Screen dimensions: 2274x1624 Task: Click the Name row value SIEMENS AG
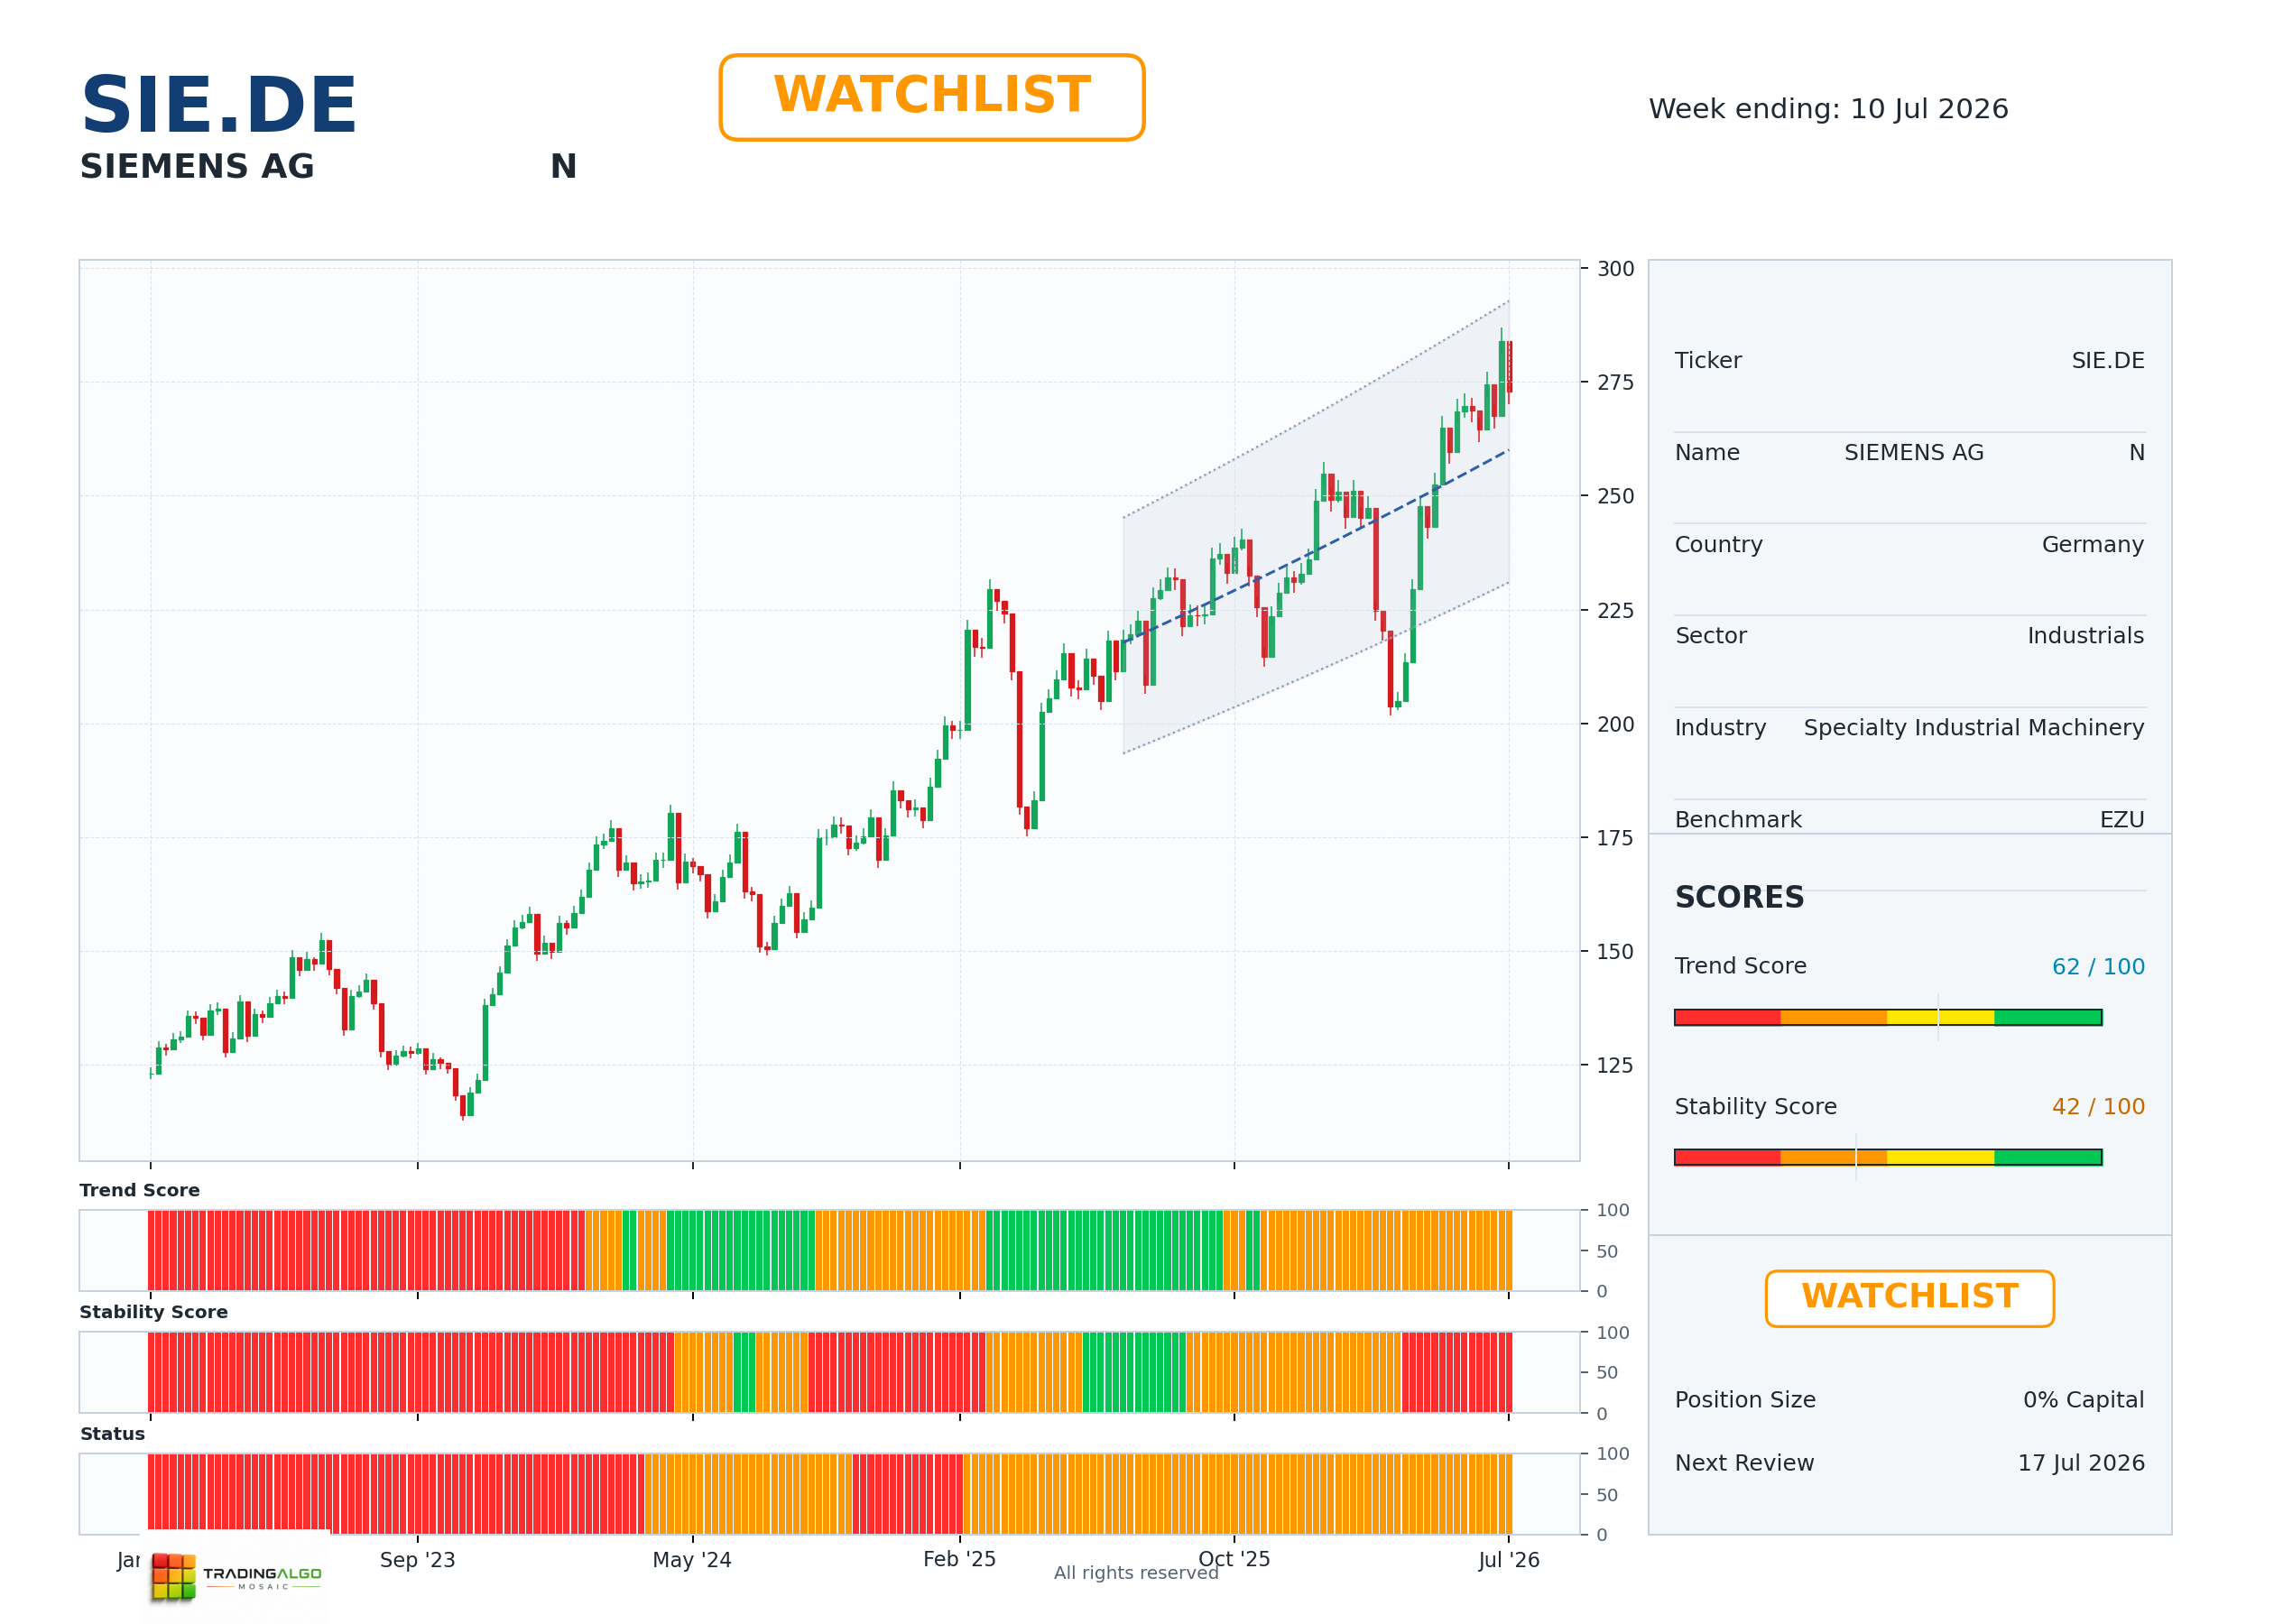[1913, 452]
